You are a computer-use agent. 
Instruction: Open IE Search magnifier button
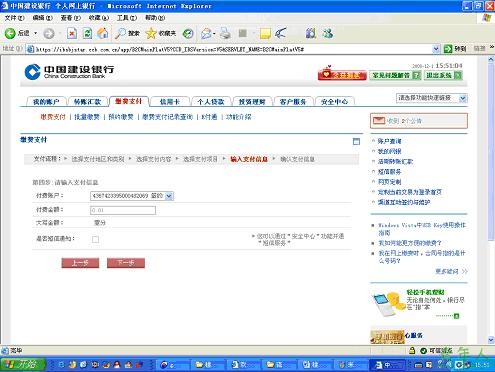tap(127, 33)
